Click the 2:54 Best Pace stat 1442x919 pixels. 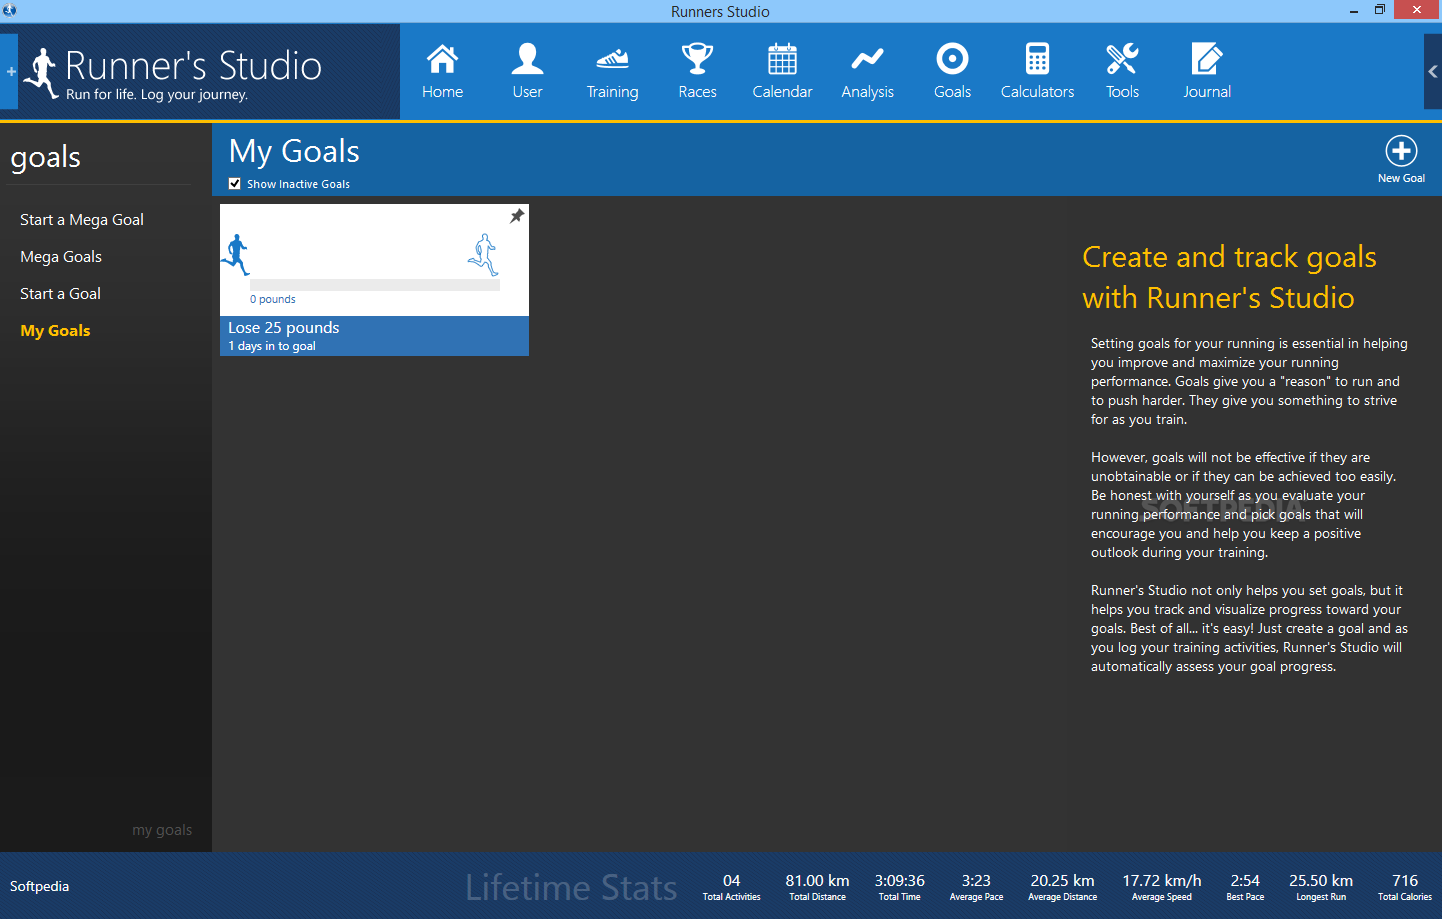(1245, 887)
